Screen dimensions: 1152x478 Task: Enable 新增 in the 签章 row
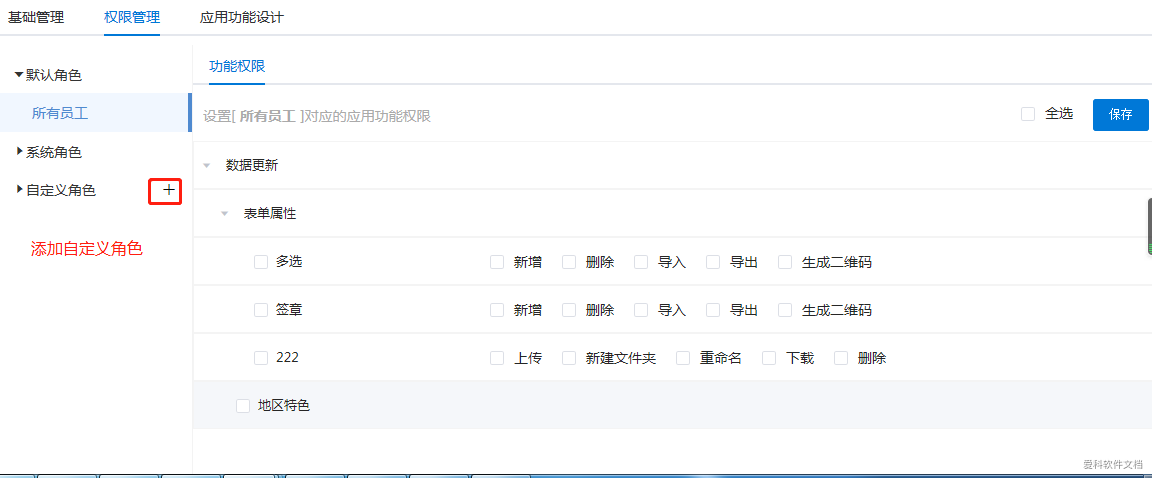click(x=497, y=311)
